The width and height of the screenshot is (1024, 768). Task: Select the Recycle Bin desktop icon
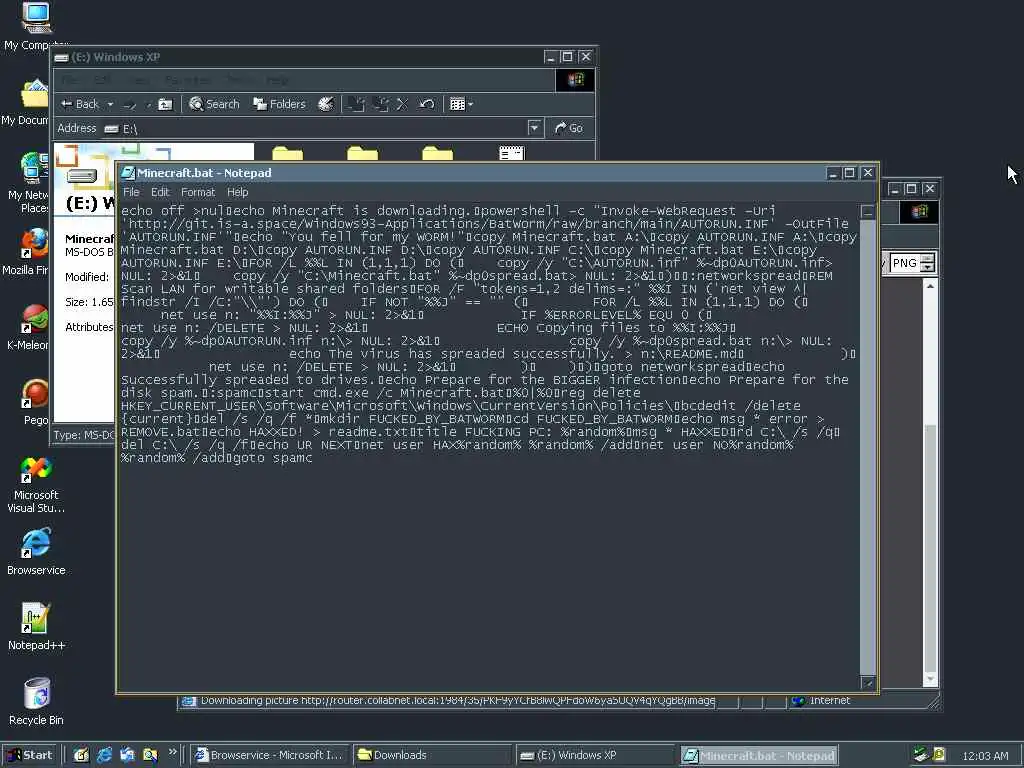click(x=36, y=702)
